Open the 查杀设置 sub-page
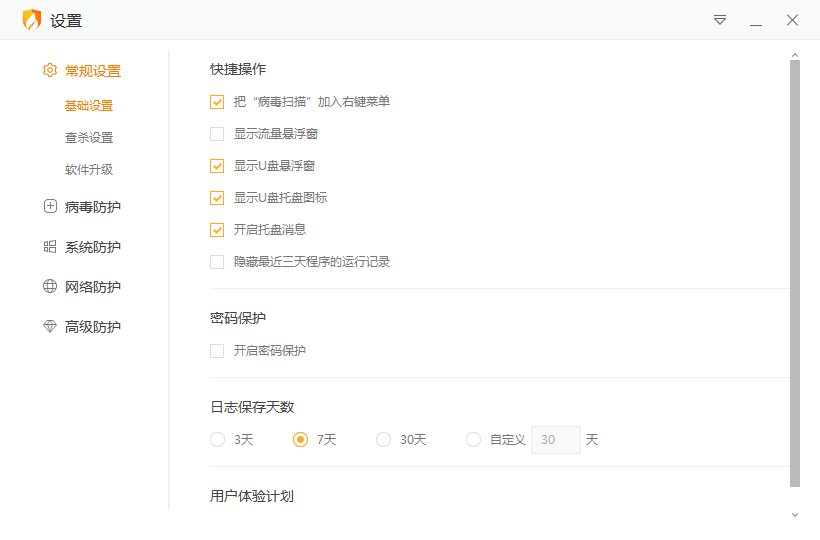820x540 pixels. (x=89, y=137)
